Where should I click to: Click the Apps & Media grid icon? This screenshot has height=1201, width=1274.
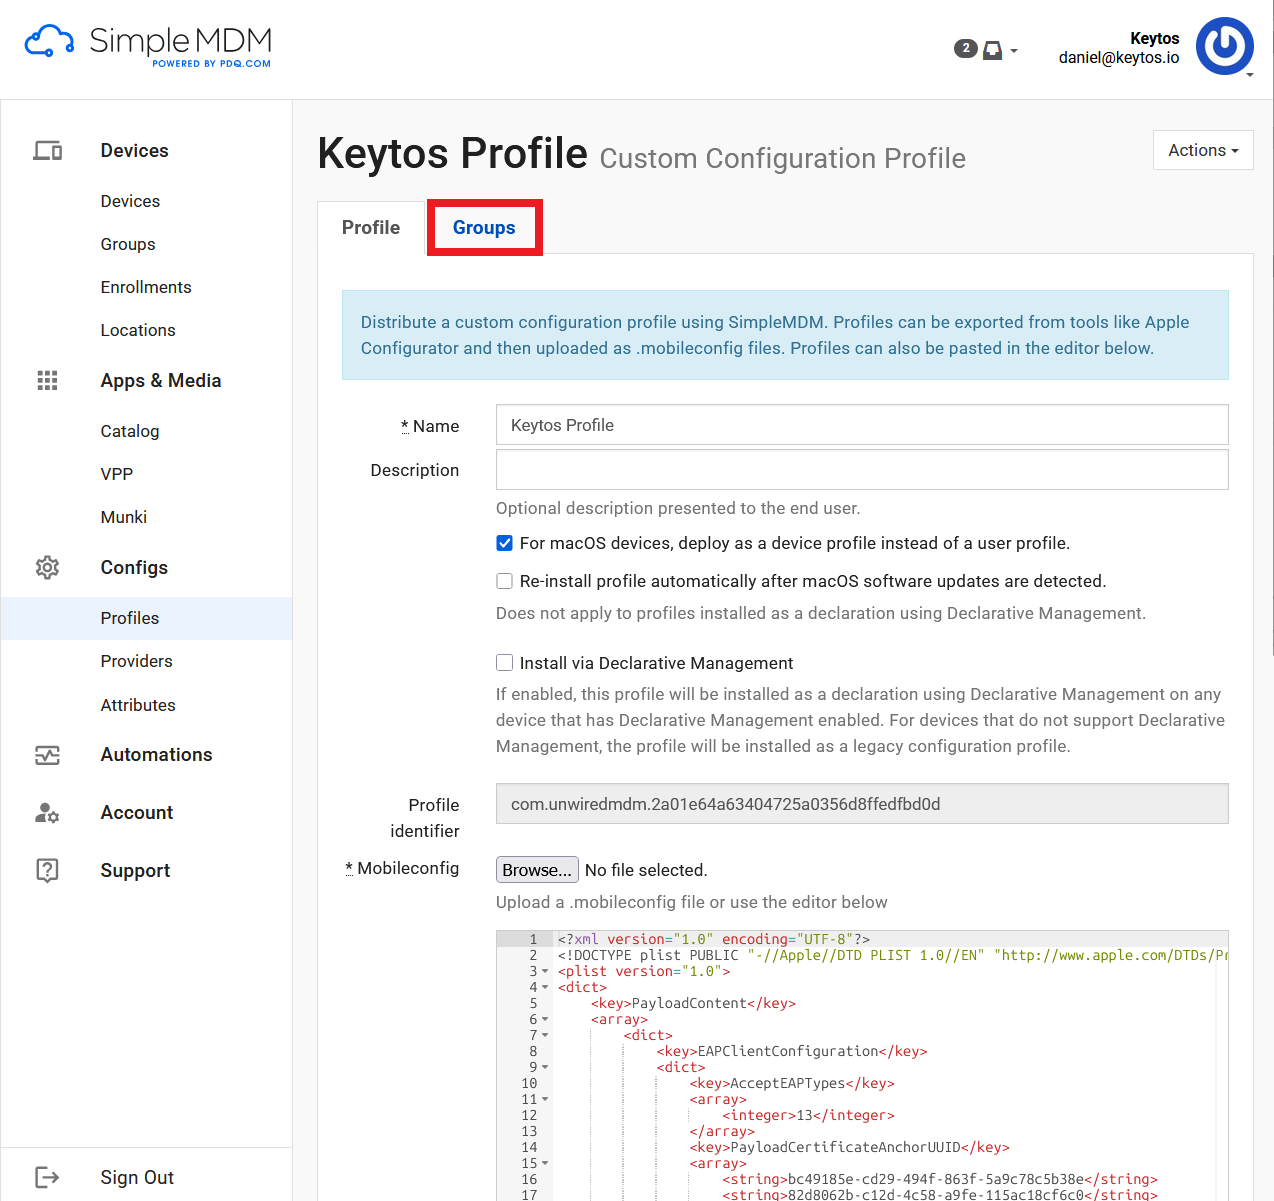[47, 381]
